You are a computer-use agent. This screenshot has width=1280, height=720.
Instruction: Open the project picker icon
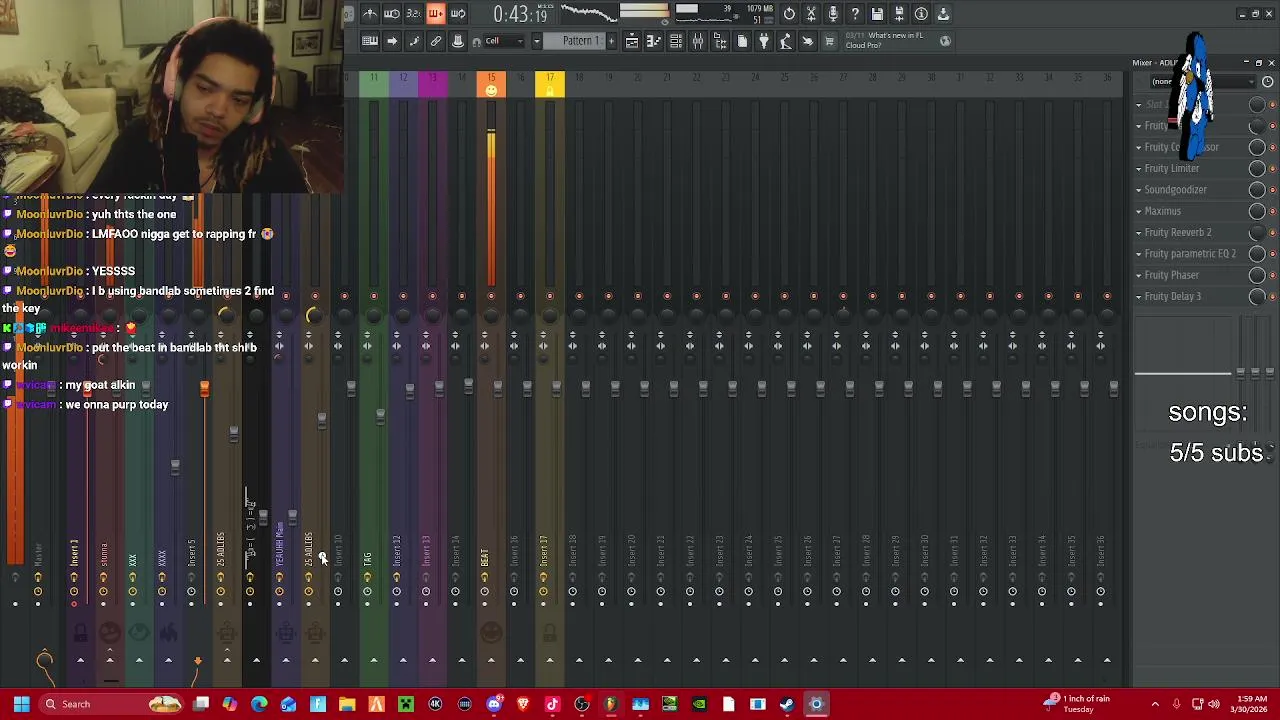click(742, 41)
